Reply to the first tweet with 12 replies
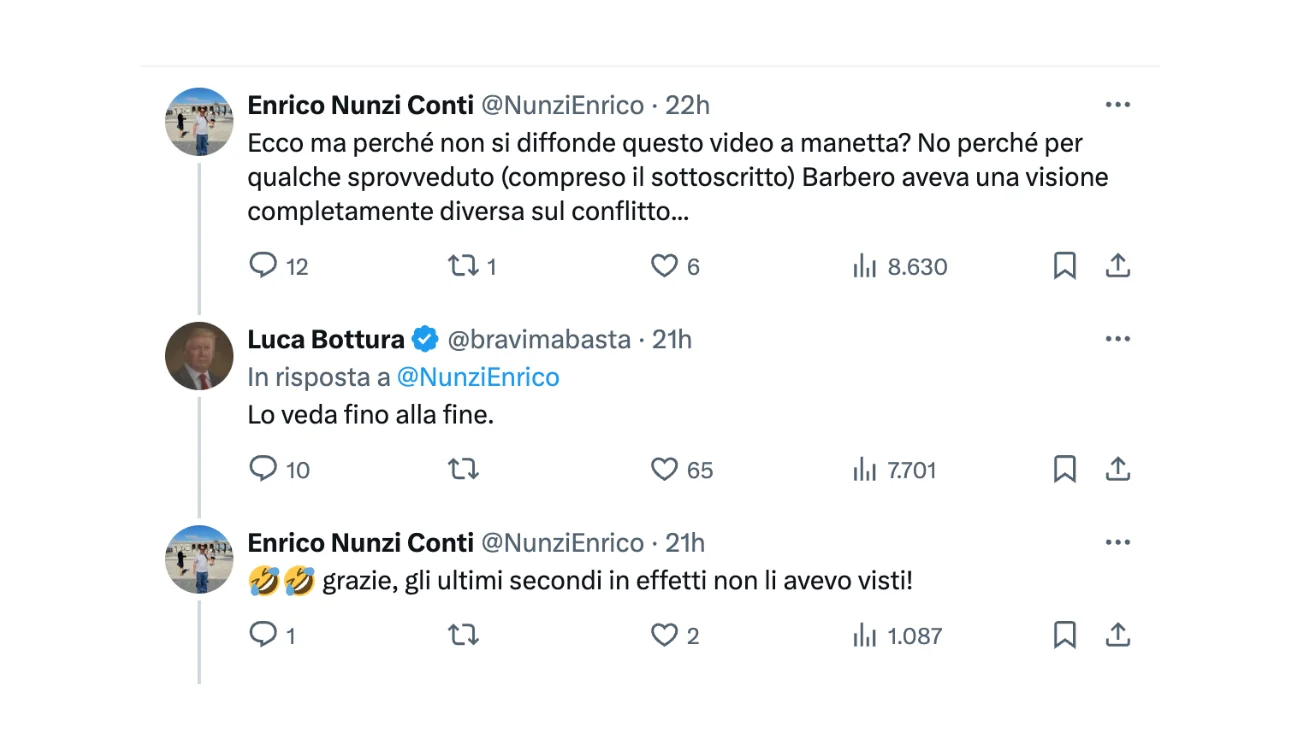 pyautogui.click(x=263, y=266)
